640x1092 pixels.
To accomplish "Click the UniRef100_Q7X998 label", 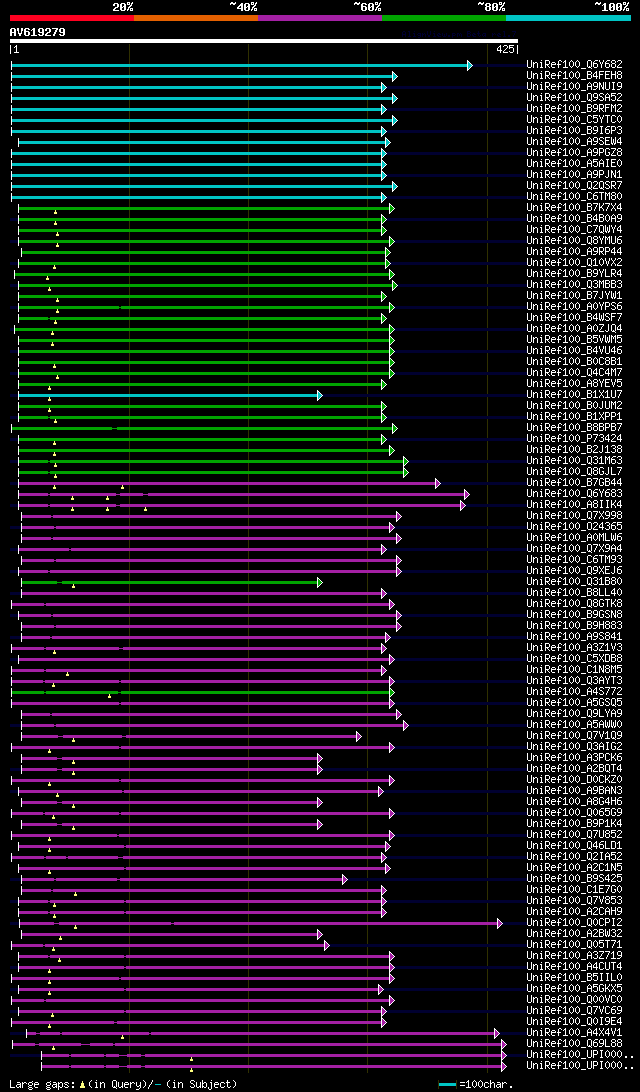I will 575,515.
